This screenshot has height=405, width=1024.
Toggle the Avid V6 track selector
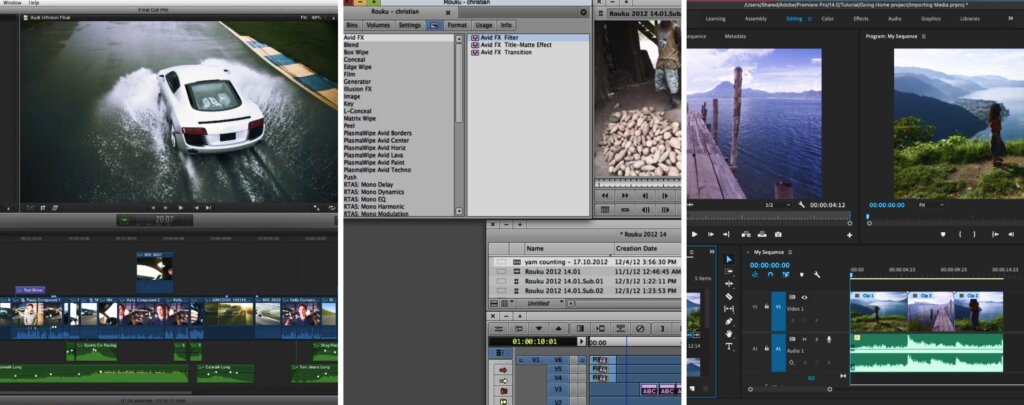click(x=558, y=360)
